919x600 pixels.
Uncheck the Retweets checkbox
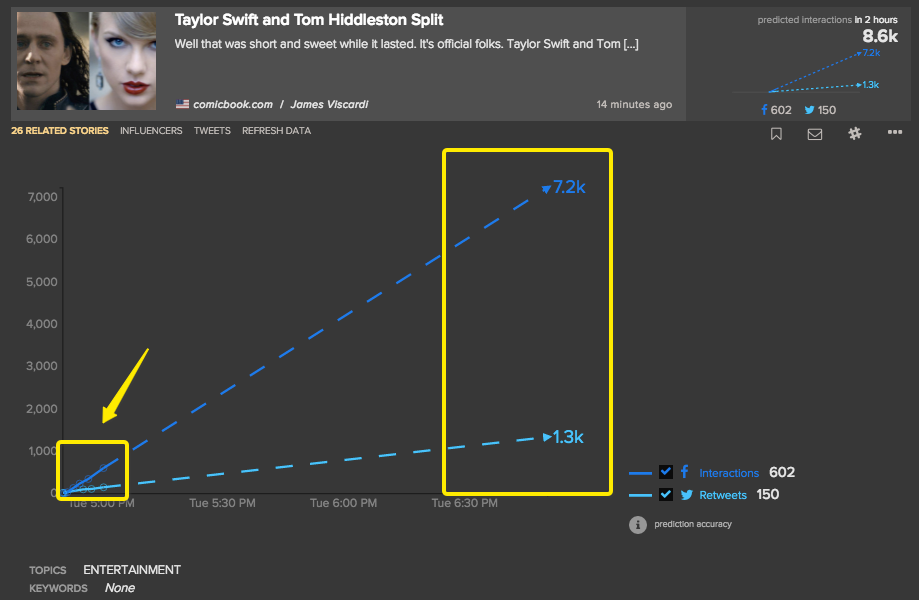[x=666, y=494]
